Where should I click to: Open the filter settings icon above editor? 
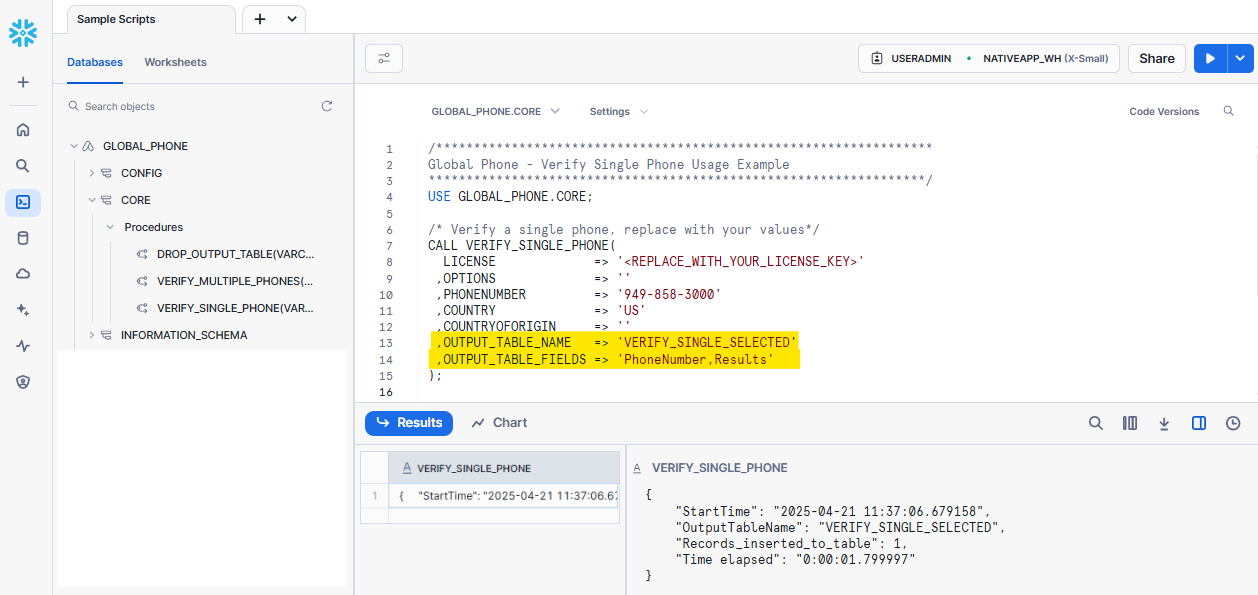pos(384,58)
